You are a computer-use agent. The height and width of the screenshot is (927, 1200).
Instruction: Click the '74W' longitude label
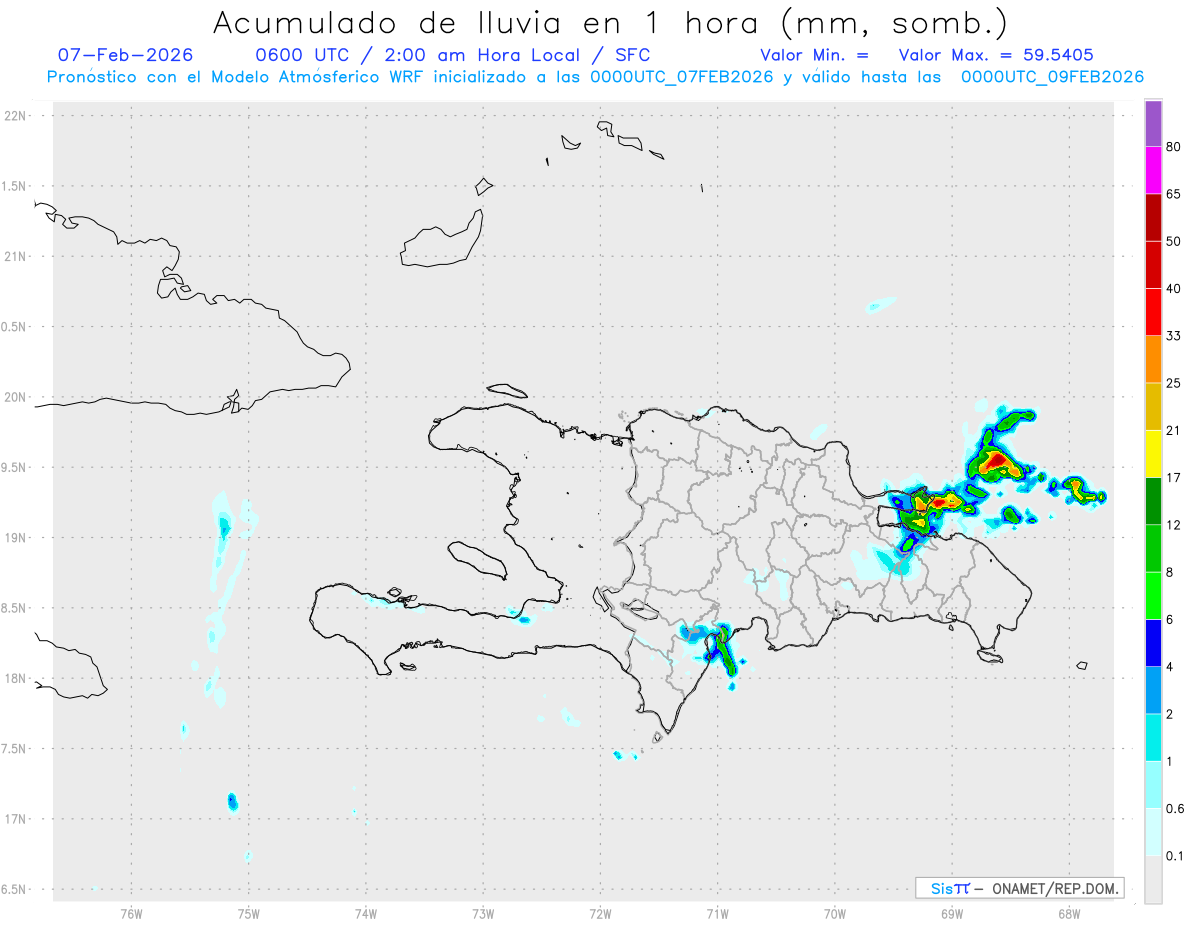pyautogui.click(x=366, y=913)
